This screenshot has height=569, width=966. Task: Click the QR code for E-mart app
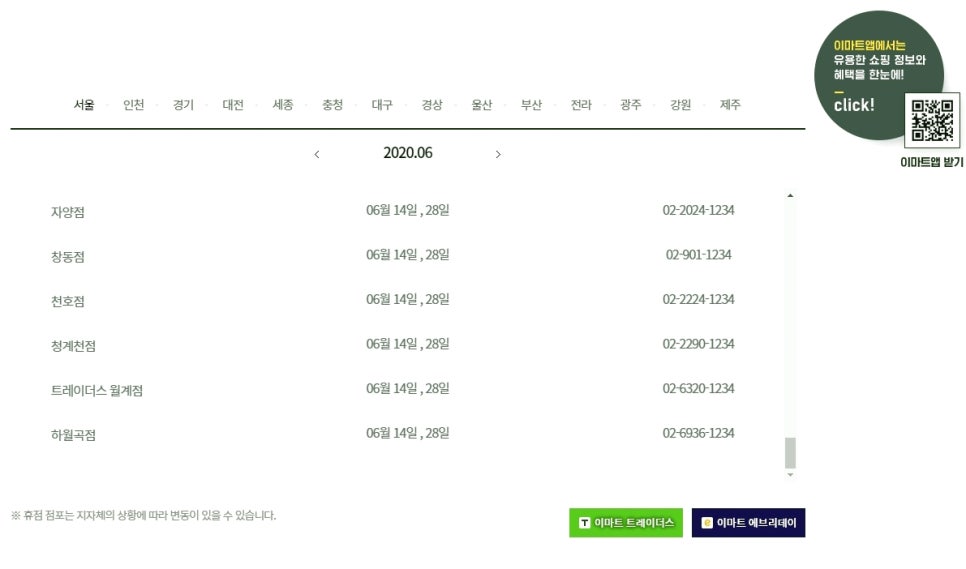point(932,120)
